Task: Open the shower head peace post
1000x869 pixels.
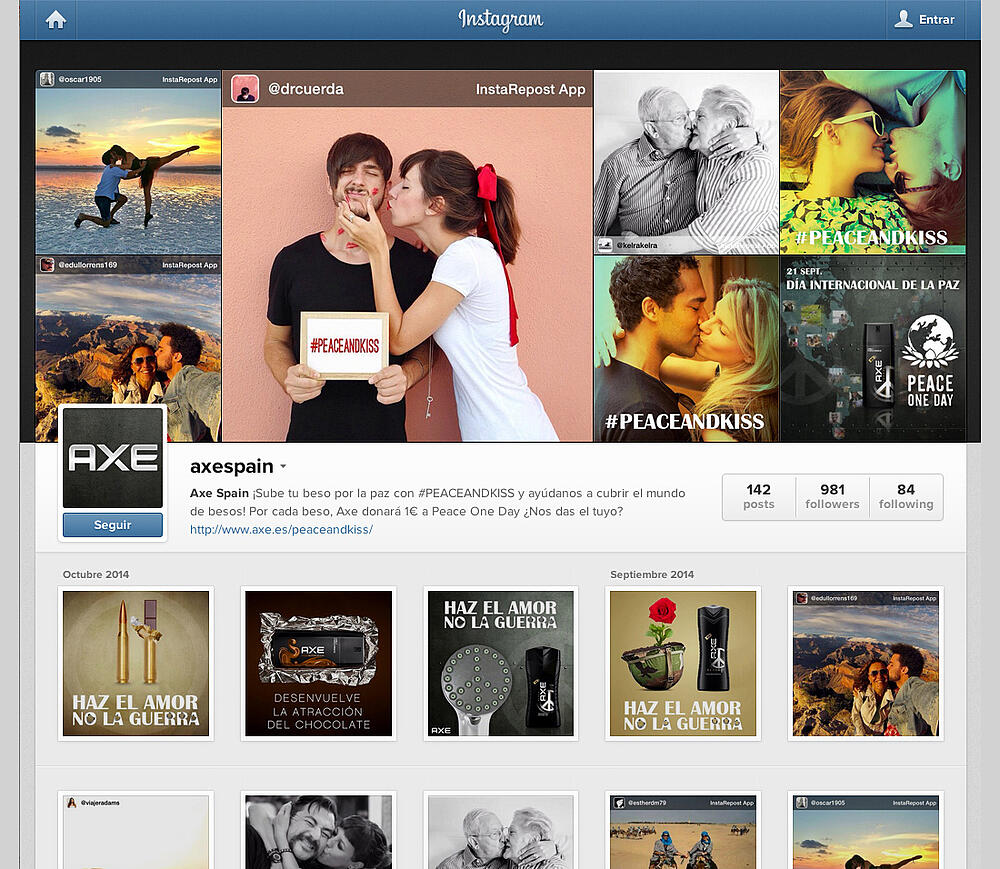Action: 501,663
